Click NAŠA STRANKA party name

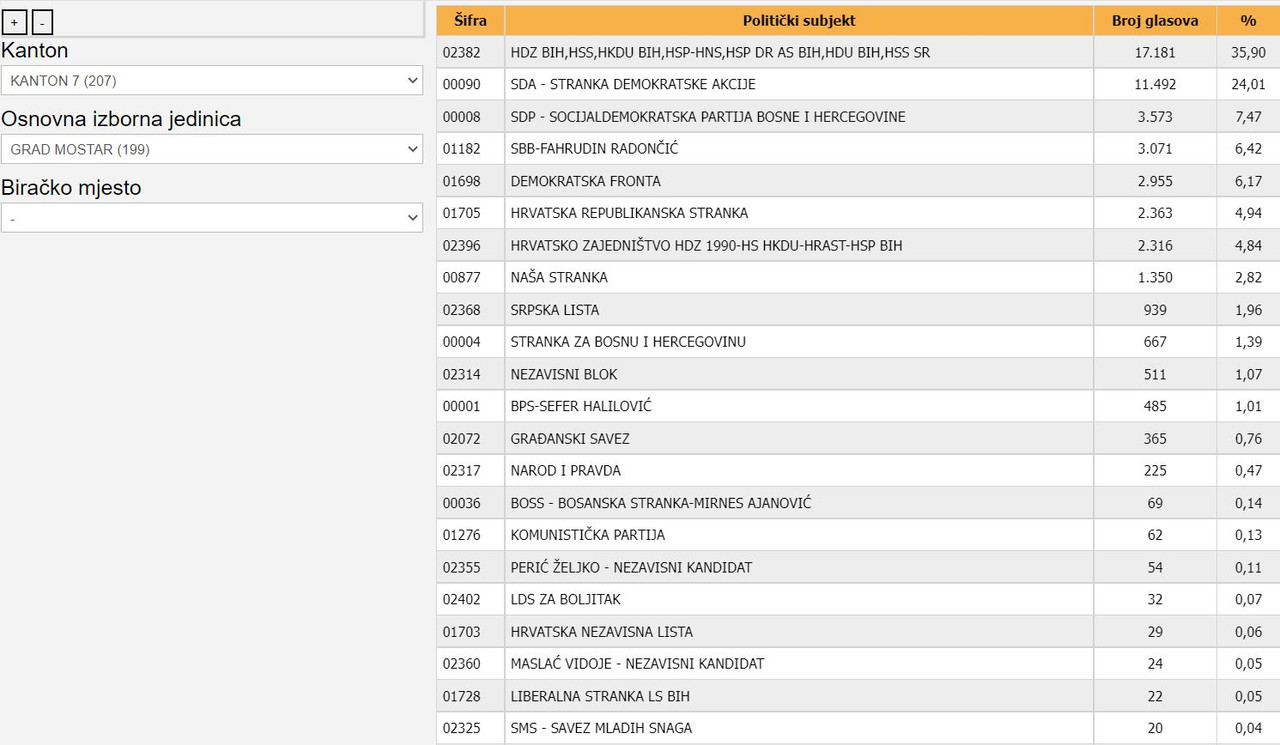click(x=559, y=277)
